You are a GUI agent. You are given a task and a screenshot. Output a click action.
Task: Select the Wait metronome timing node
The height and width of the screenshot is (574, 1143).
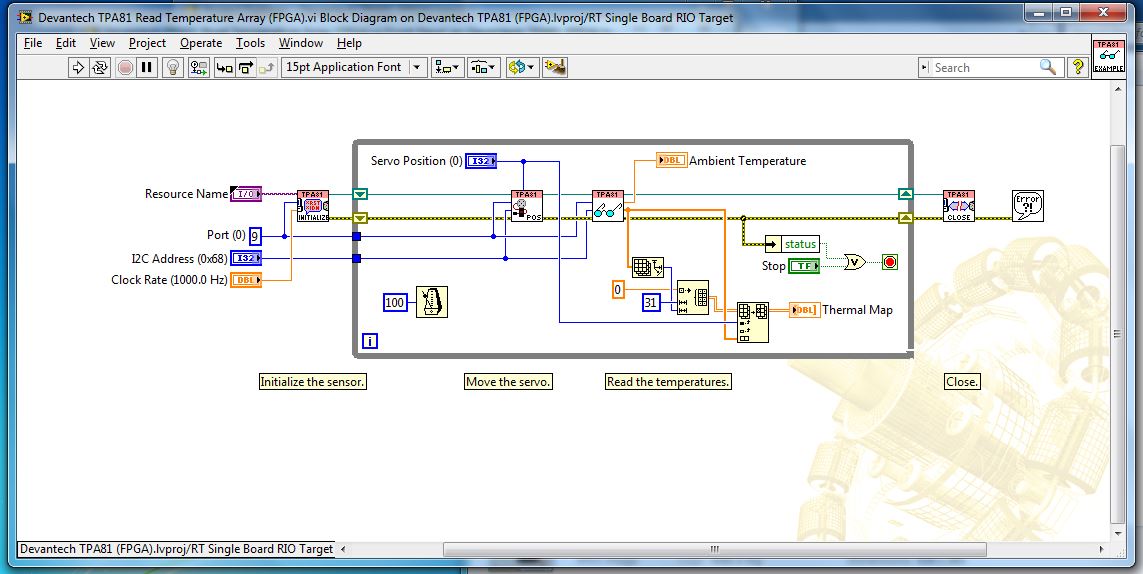pos(432,302)
